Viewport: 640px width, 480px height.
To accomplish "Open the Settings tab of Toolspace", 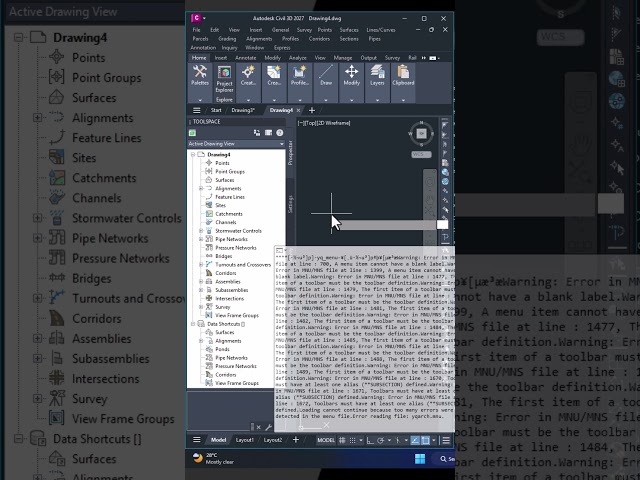I will coord(290,204).
